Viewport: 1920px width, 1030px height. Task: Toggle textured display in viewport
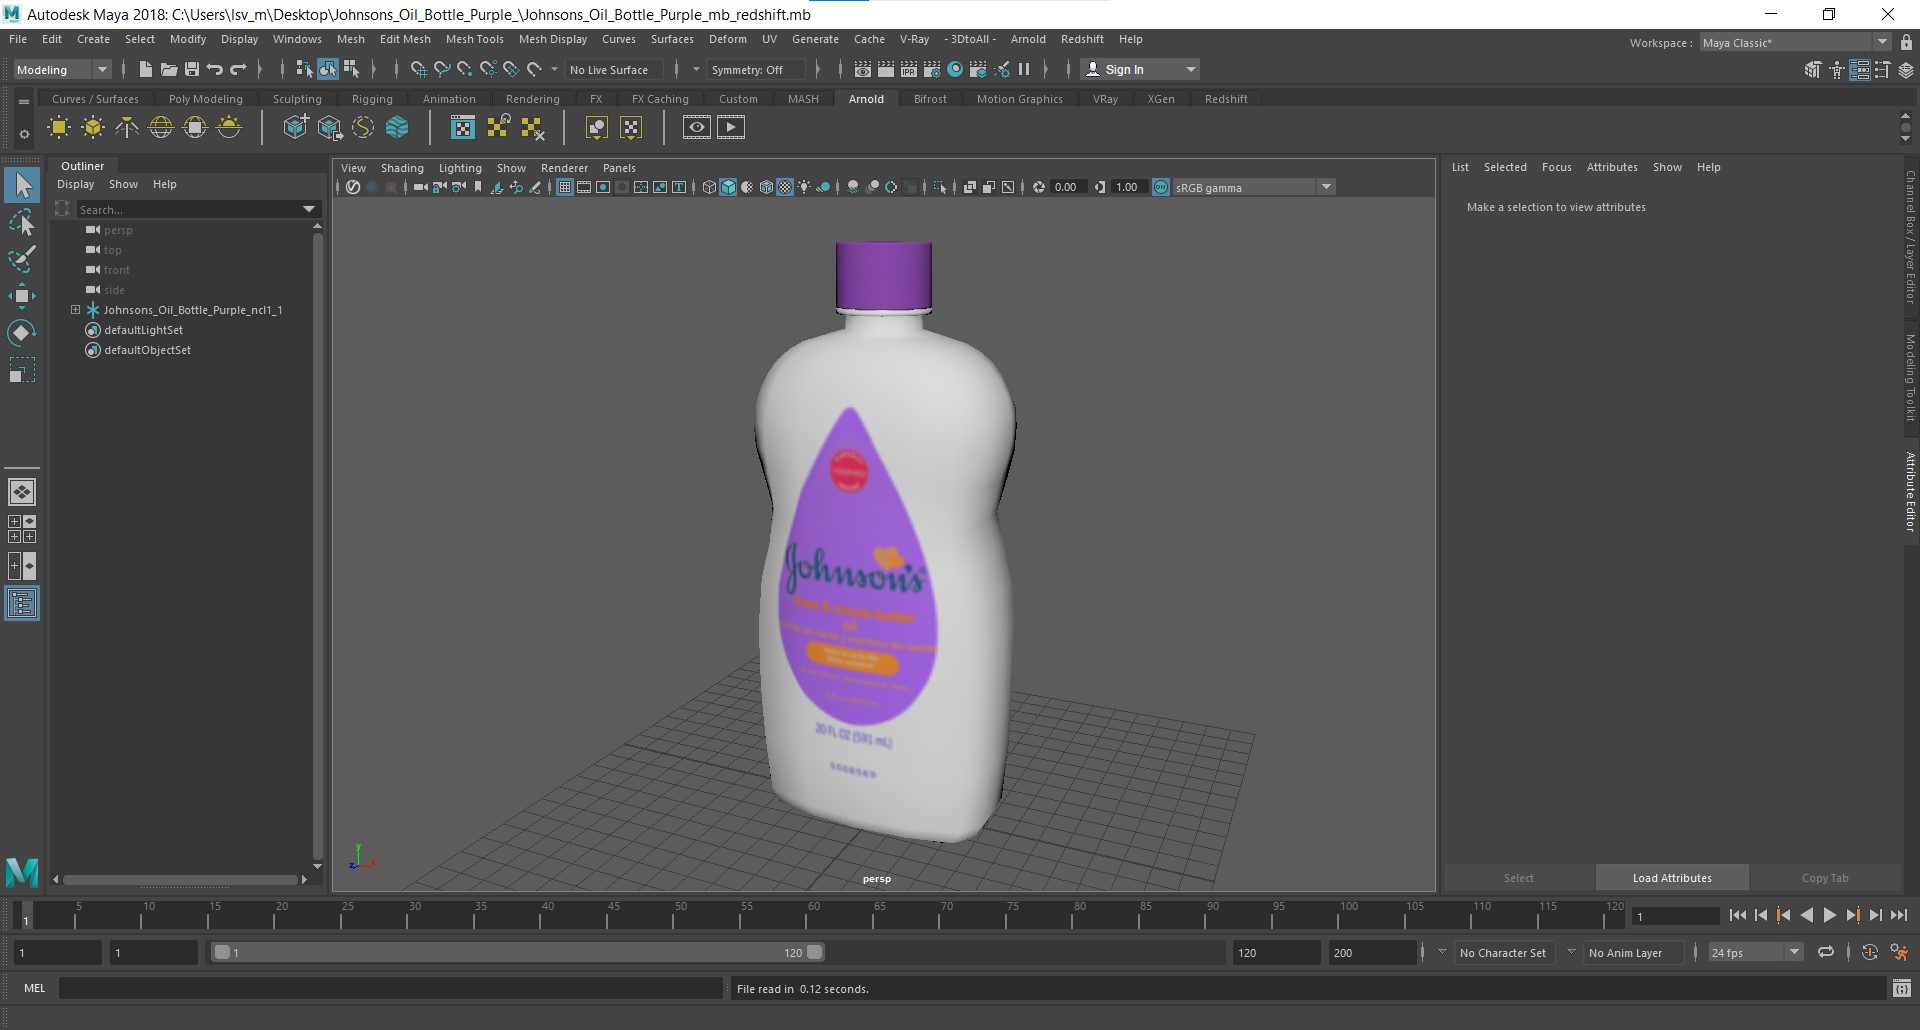point(786,187)
